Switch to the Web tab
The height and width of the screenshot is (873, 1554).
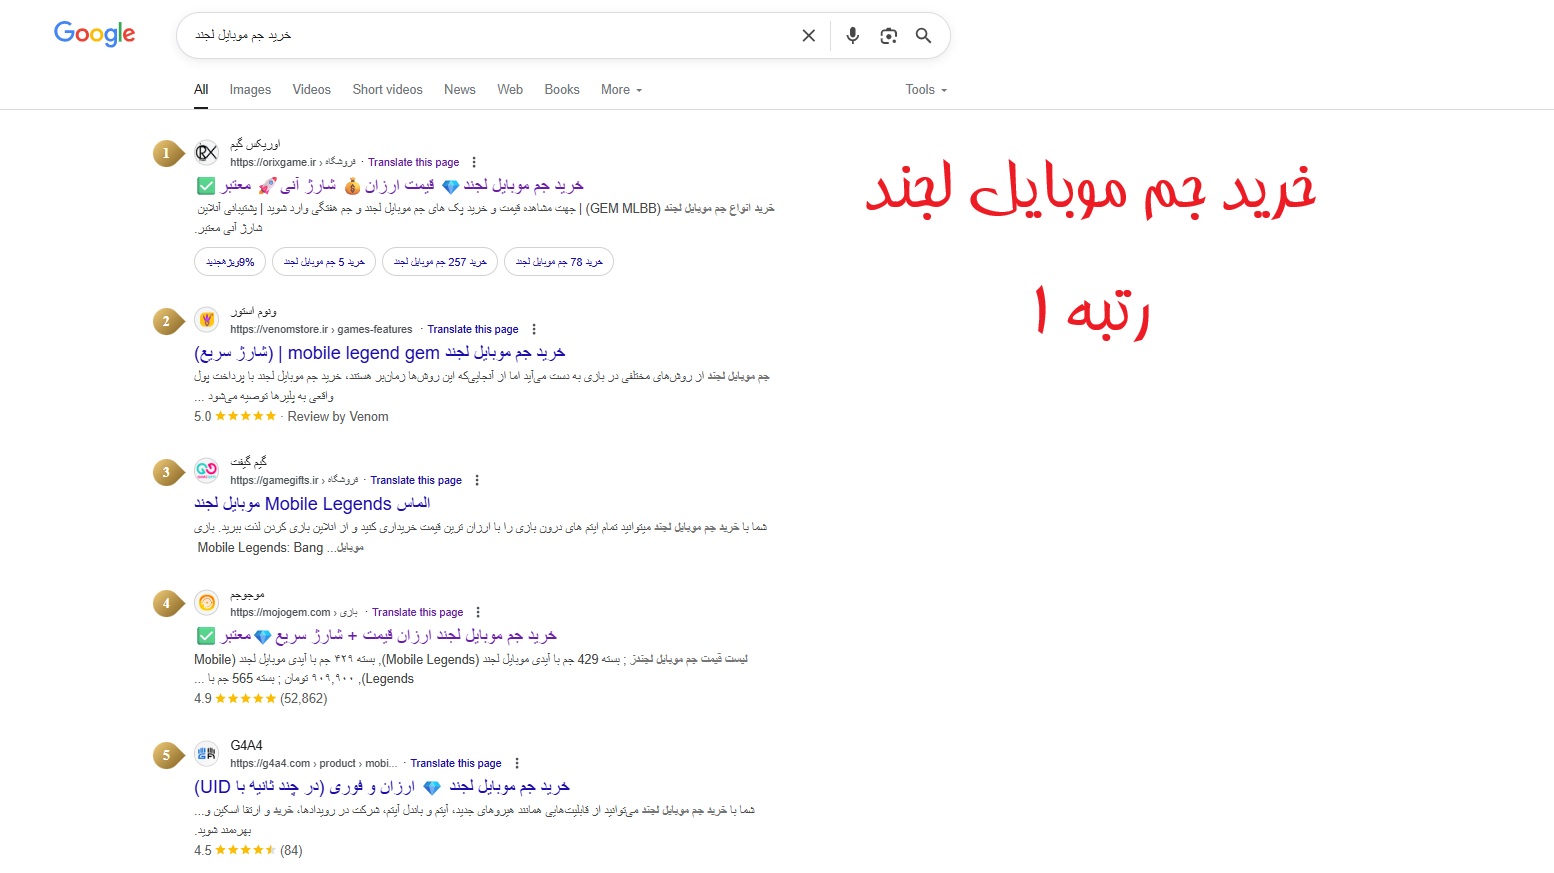point(510,90)
